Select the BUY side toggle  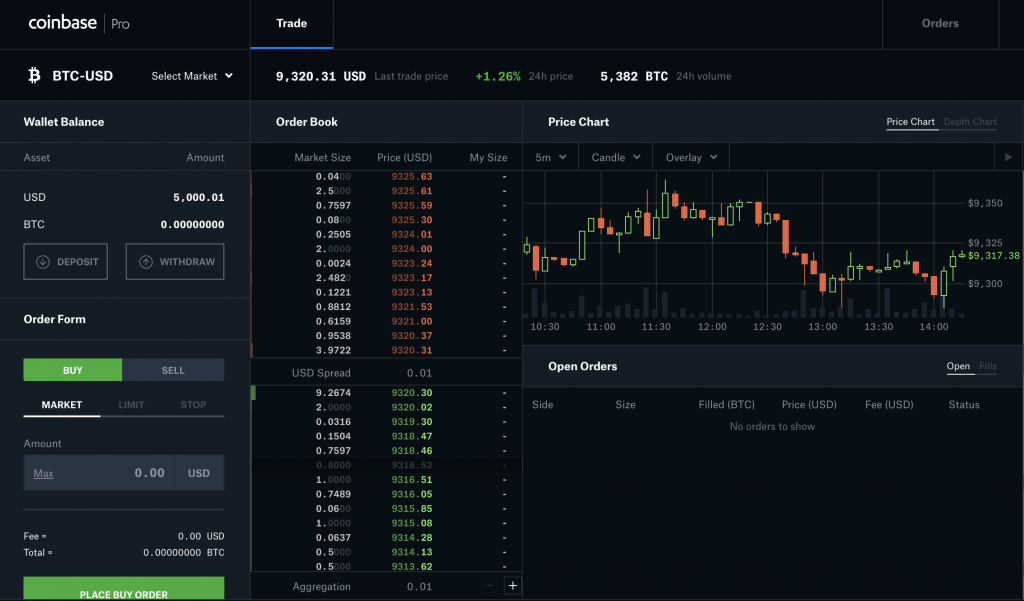tap(72, 370)
